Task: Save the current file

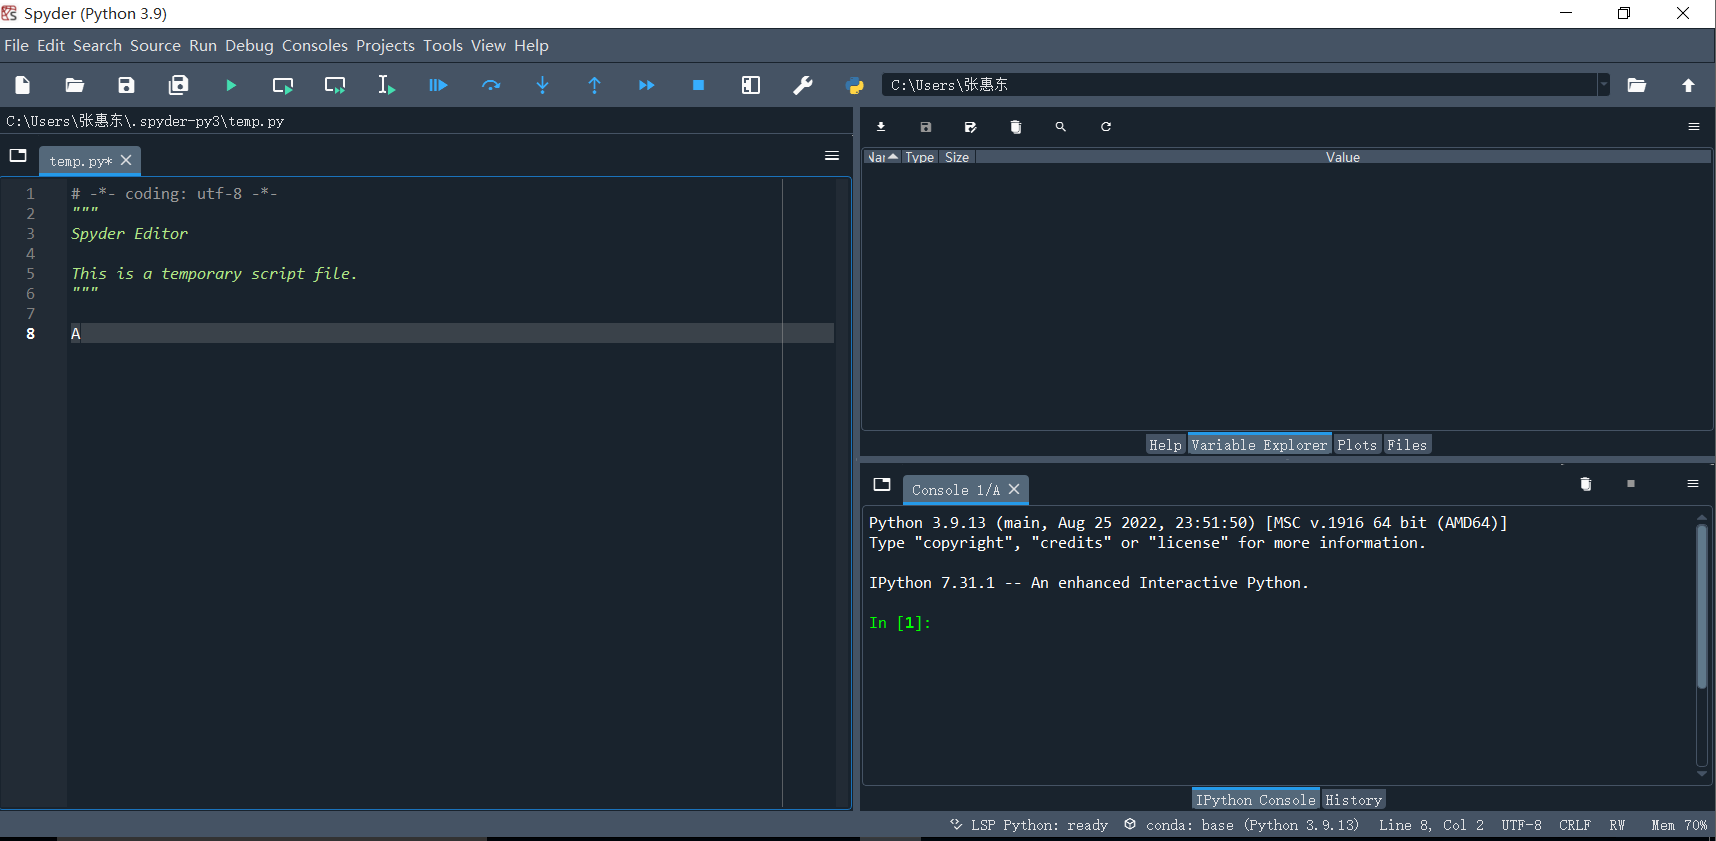Action: click(126, 85)
